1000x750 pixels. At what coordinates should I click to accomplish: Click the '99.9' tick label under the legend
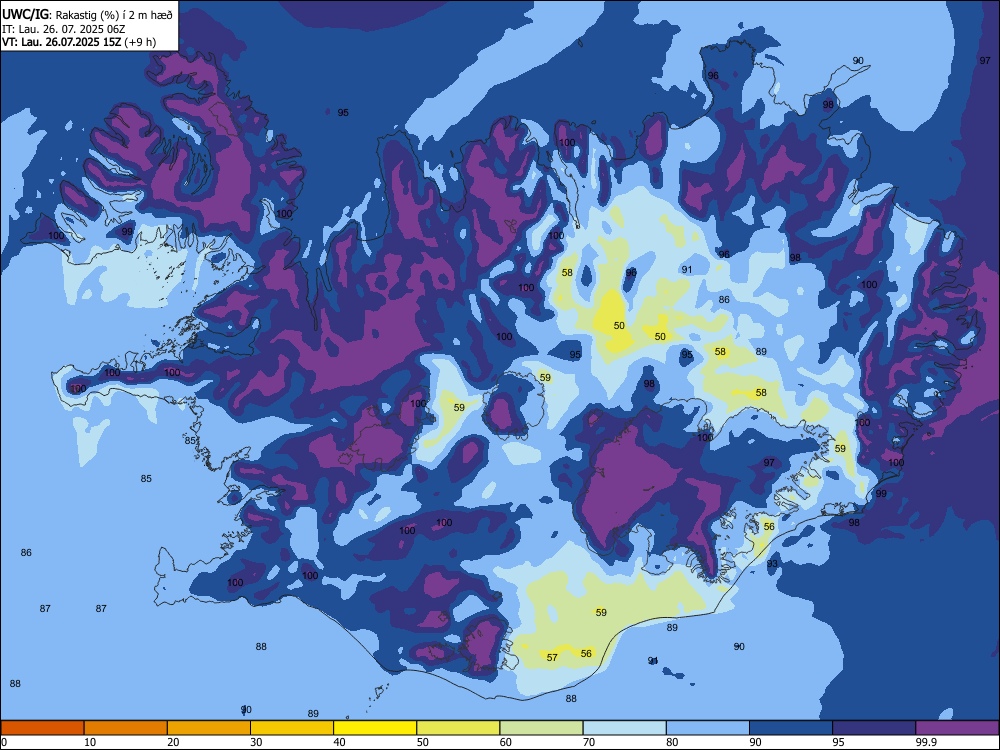(x=926, y=742)
